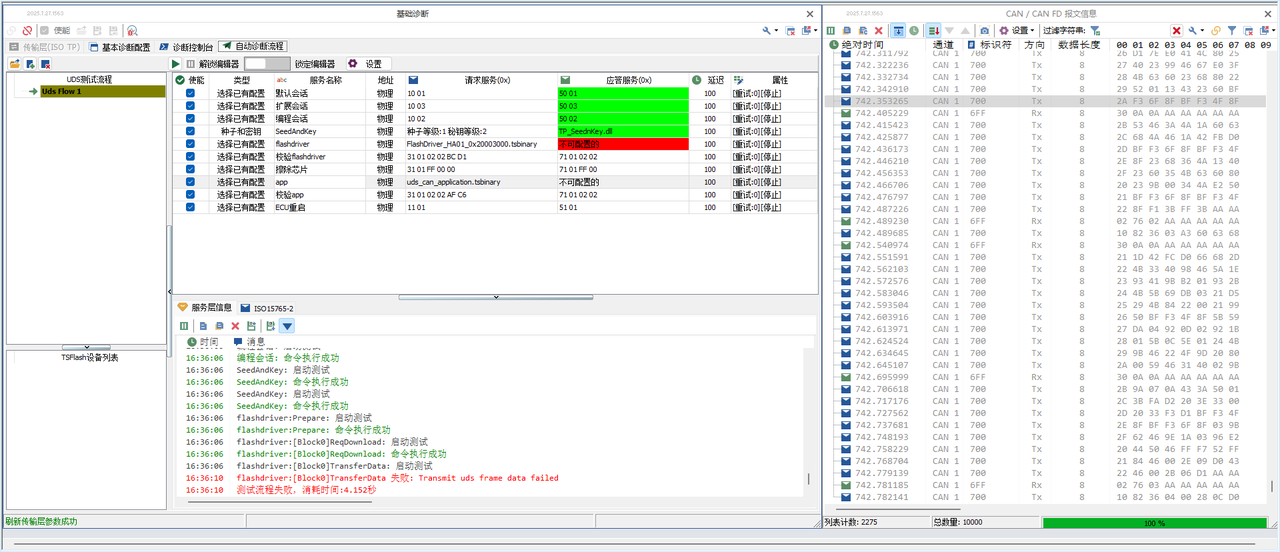This screenshot has height=552, width=1280.
Task: Uncheck the enable box for flashdriver row
Action: coord(190,144)
